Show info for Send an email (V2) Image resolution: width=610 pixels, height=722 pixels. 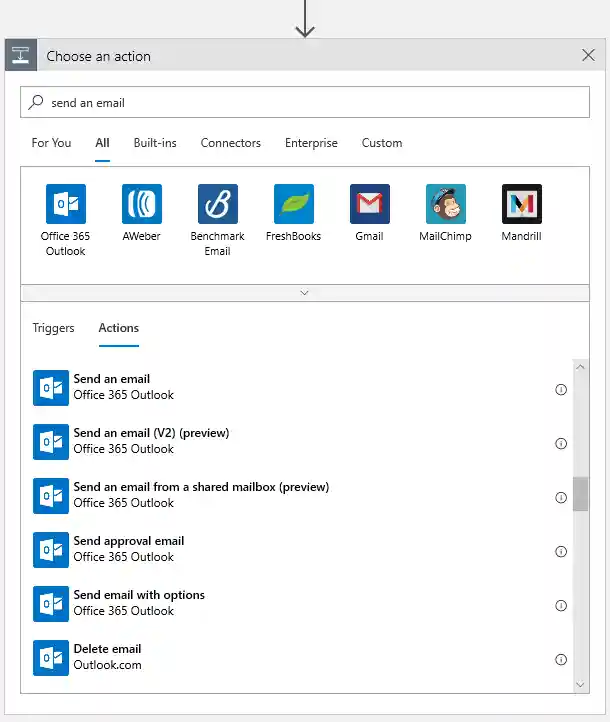tap(561, 443)
